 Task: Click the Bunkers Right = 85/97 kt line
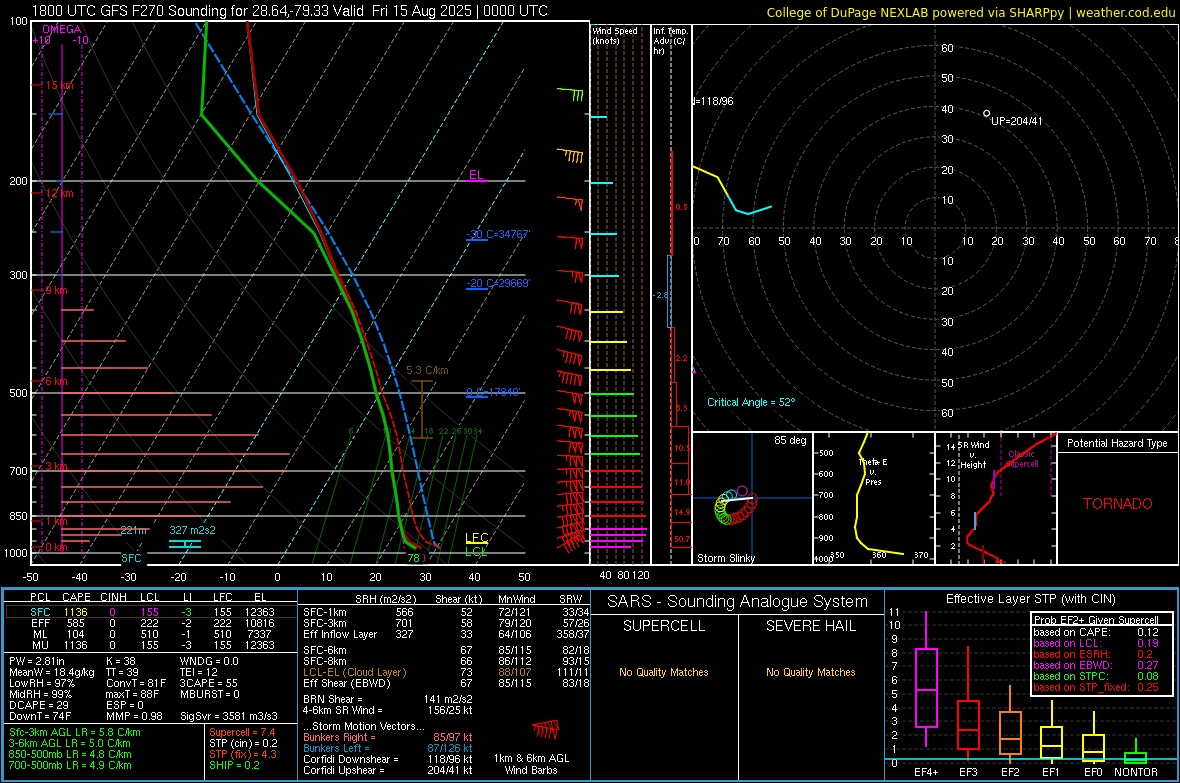tap(388, 737)
